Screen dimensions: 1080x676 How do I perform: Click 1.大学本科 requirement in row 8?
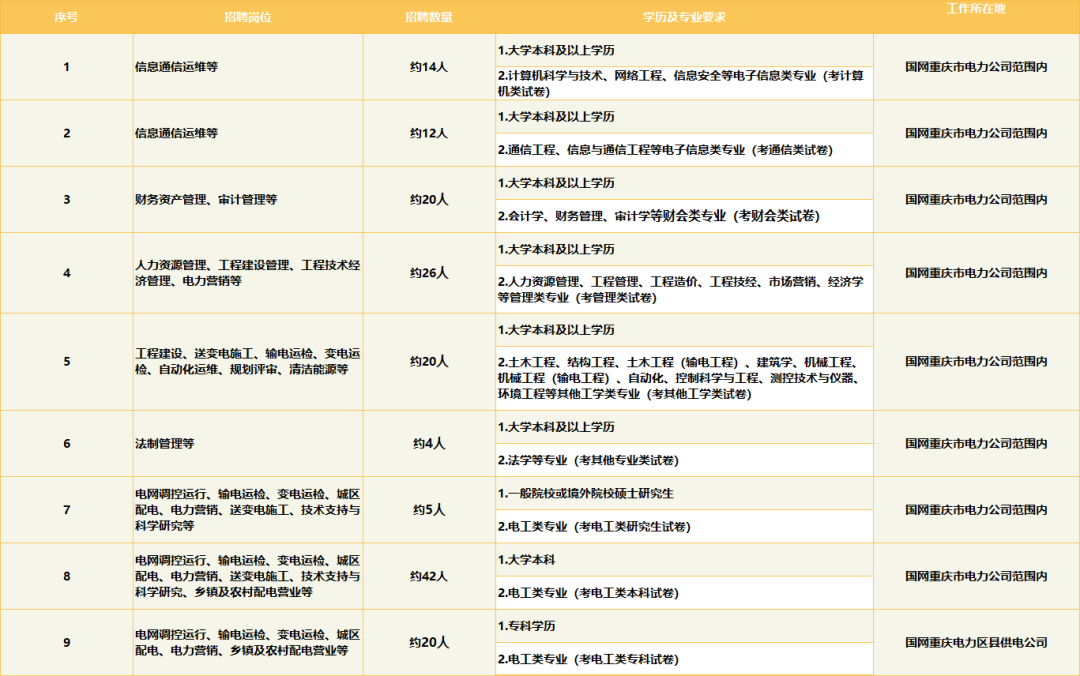pyautogui.click(x=526, y=559)
